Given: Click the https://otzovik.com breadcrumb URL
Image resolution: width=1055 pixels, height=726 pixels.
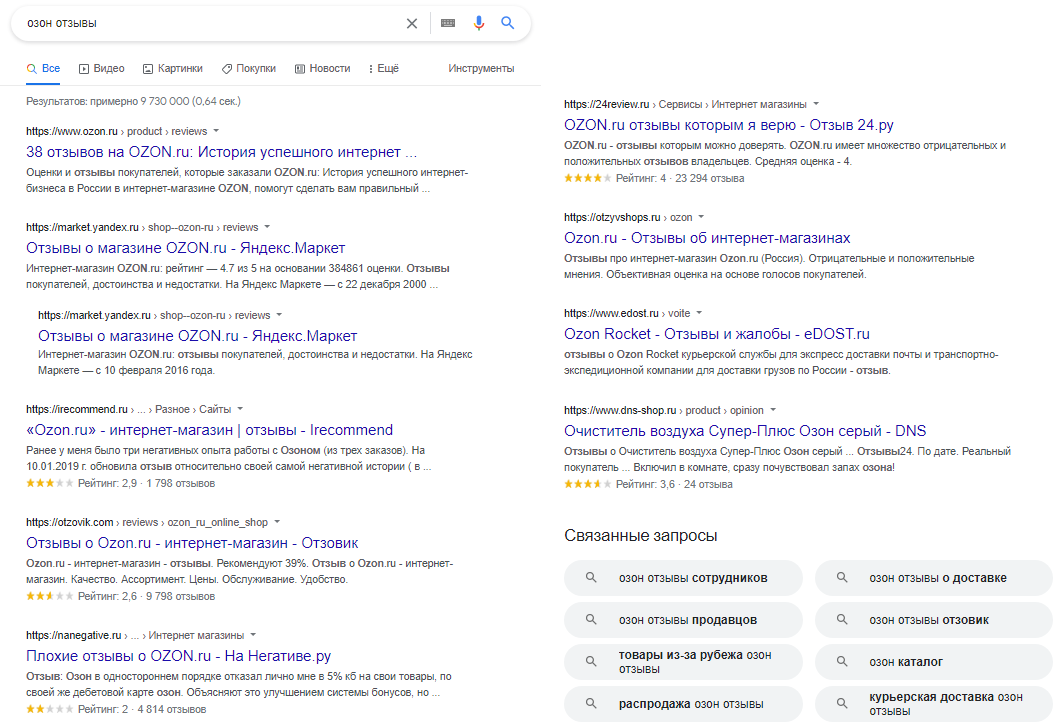Looking at the screenshot, I should click(70, 522).
